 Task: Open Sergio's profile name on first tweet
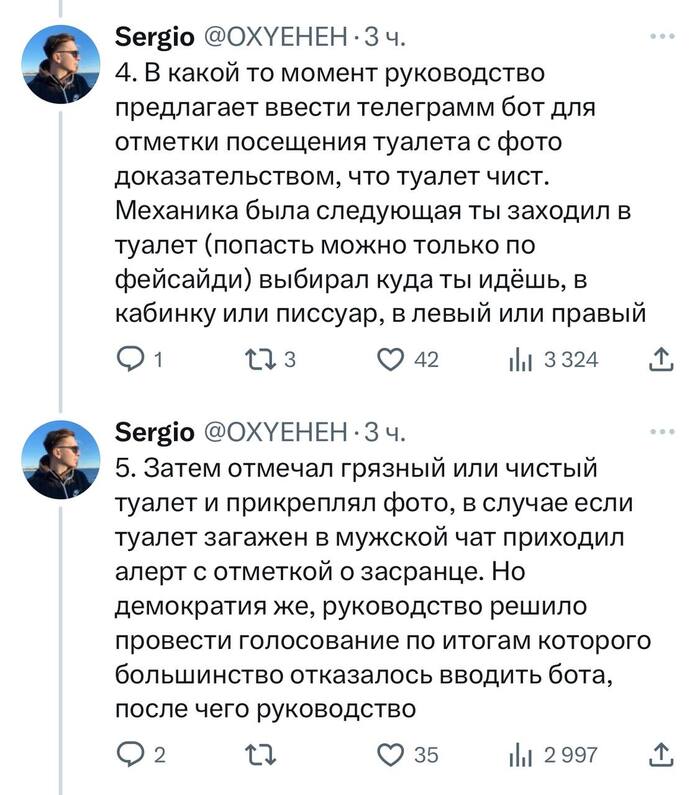[155, 38]
